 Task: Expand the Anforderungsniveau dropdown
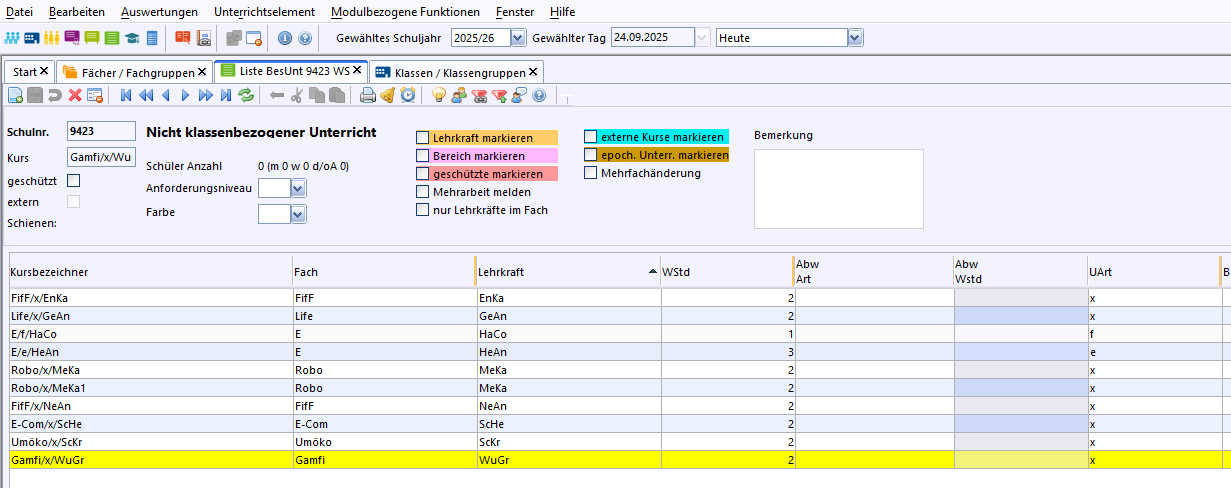298,188
